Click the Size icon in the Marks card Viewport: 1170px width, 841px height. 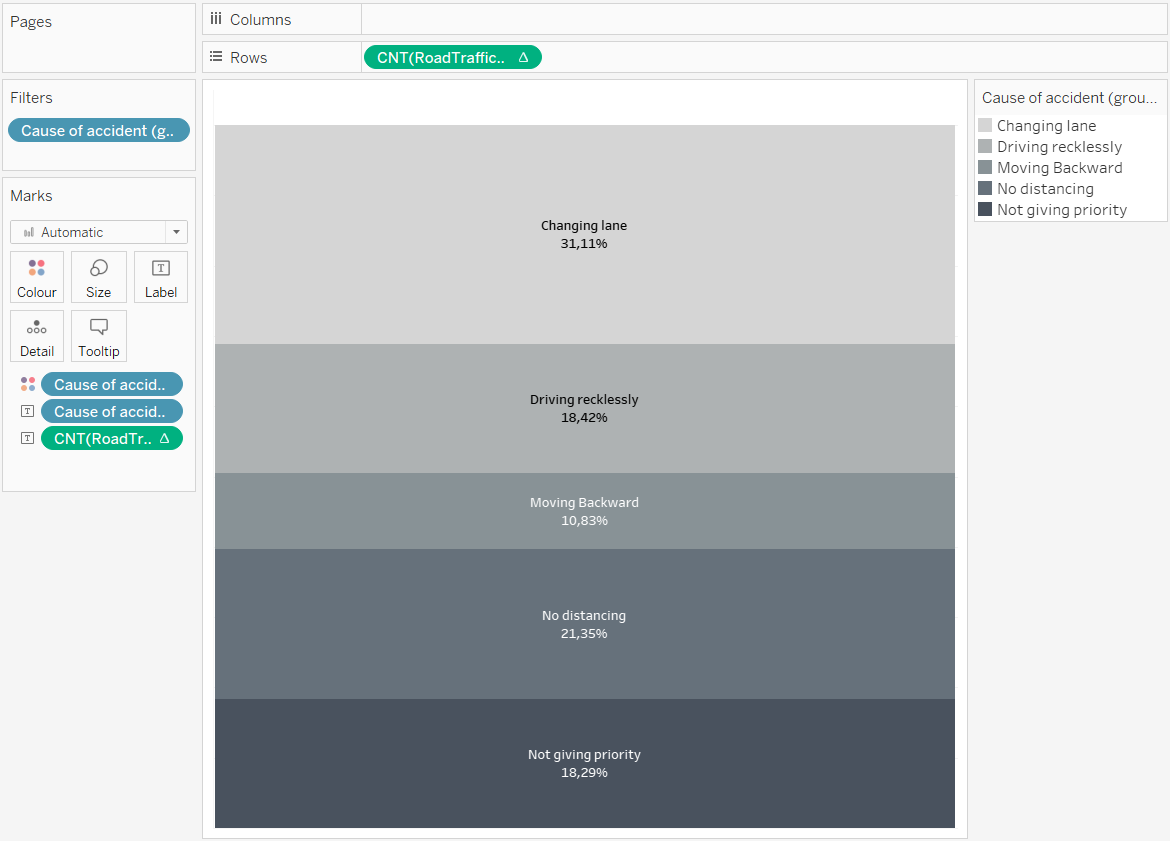[x=98, y=277]
